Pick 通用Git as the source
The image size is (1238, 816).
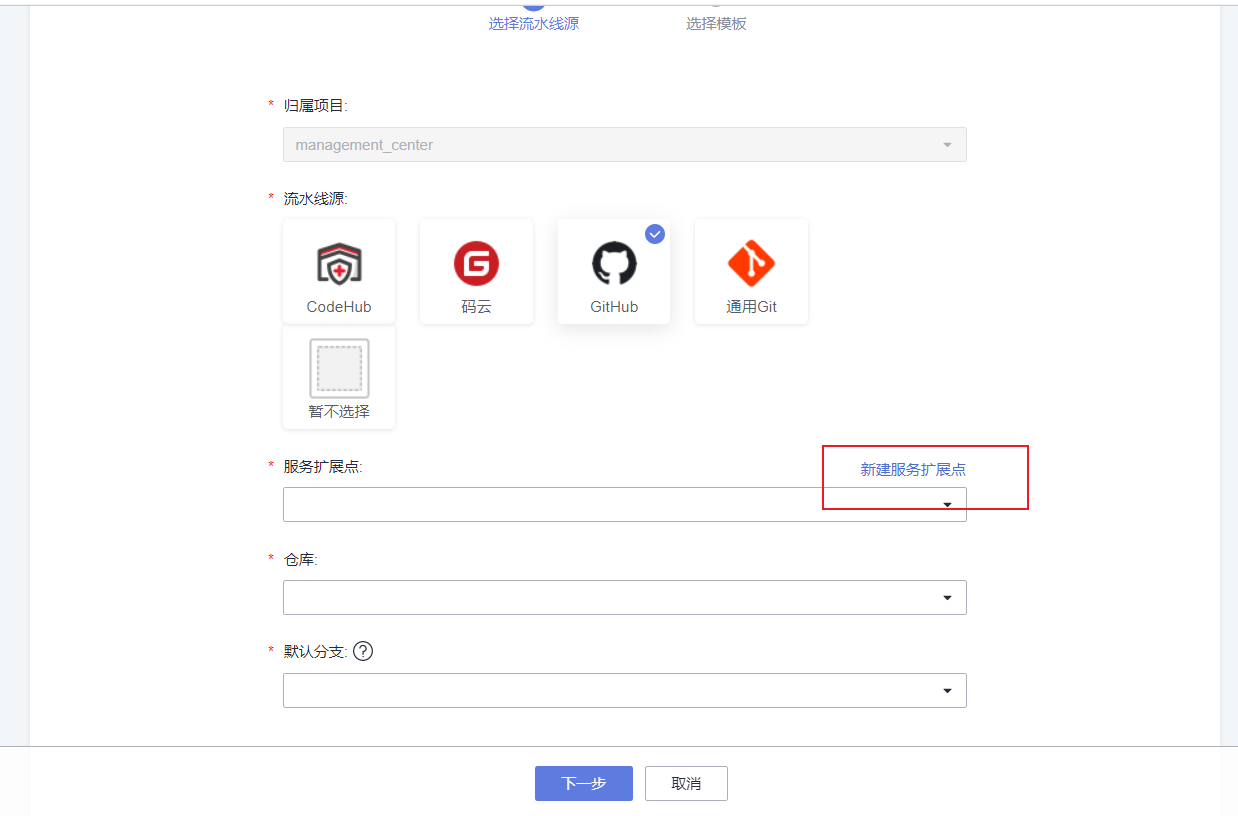(x=751, y=272)
